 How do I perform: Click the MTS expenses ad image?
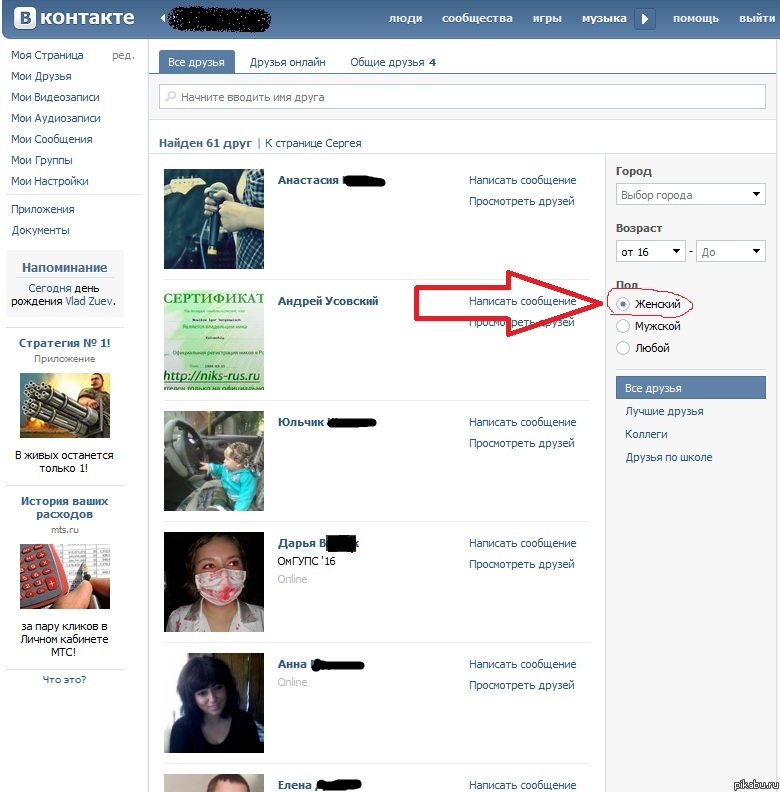point(65,577)
